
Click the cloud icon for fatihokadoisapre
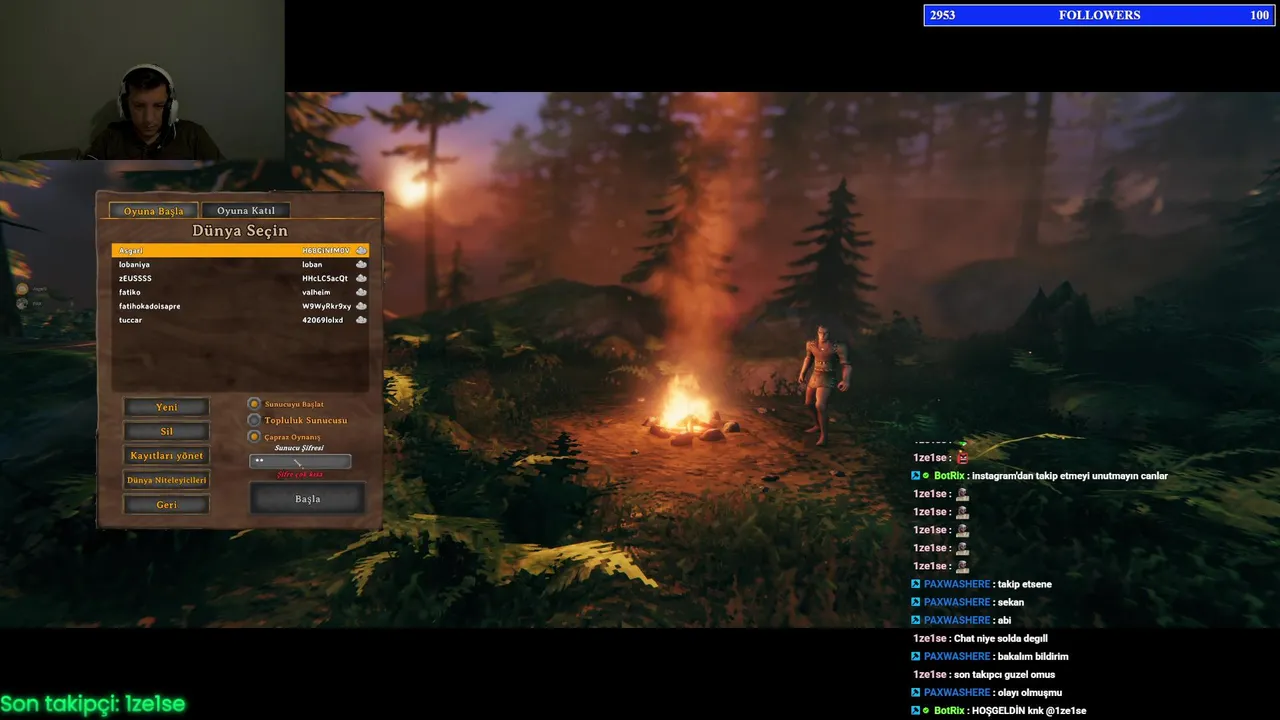[x=361, y=306]
